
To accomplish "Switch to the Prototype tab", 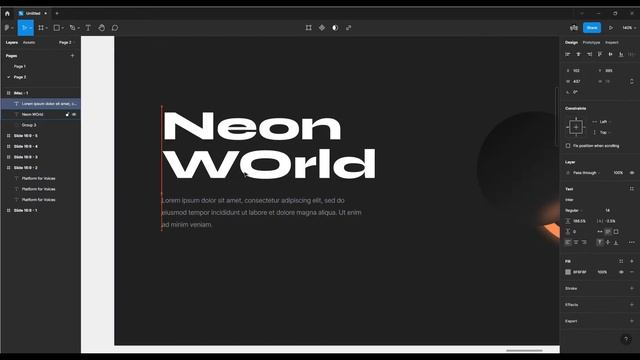I will pos(591,42).
